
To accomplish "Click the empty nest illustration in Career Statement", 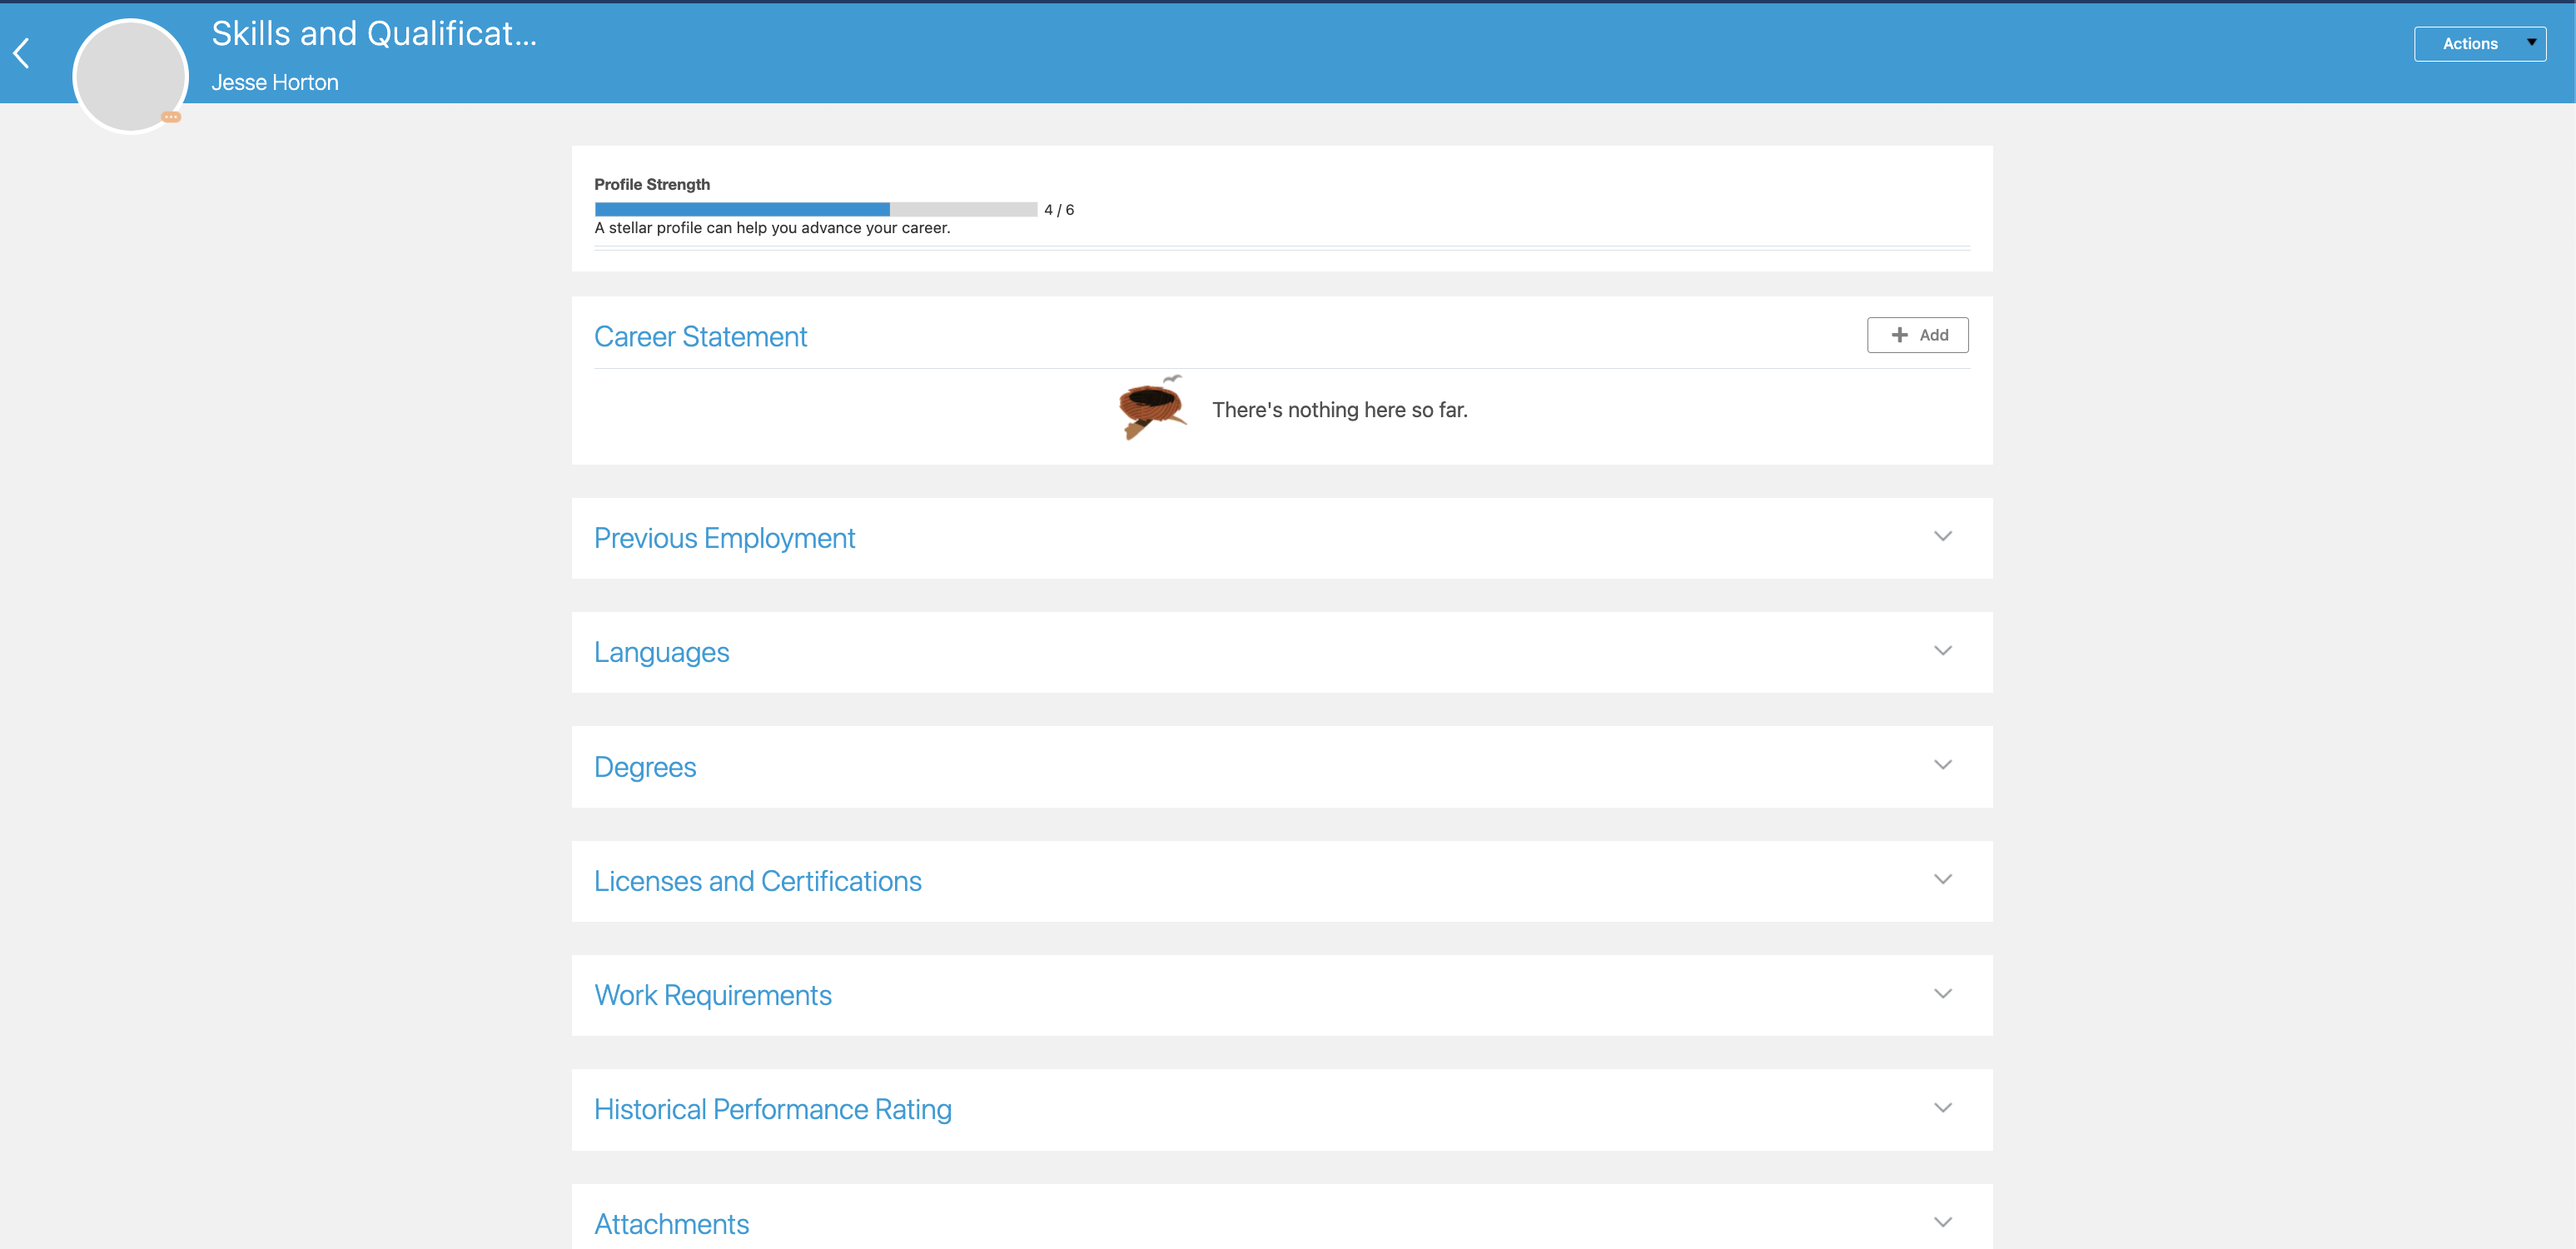I will (1151, 408).
